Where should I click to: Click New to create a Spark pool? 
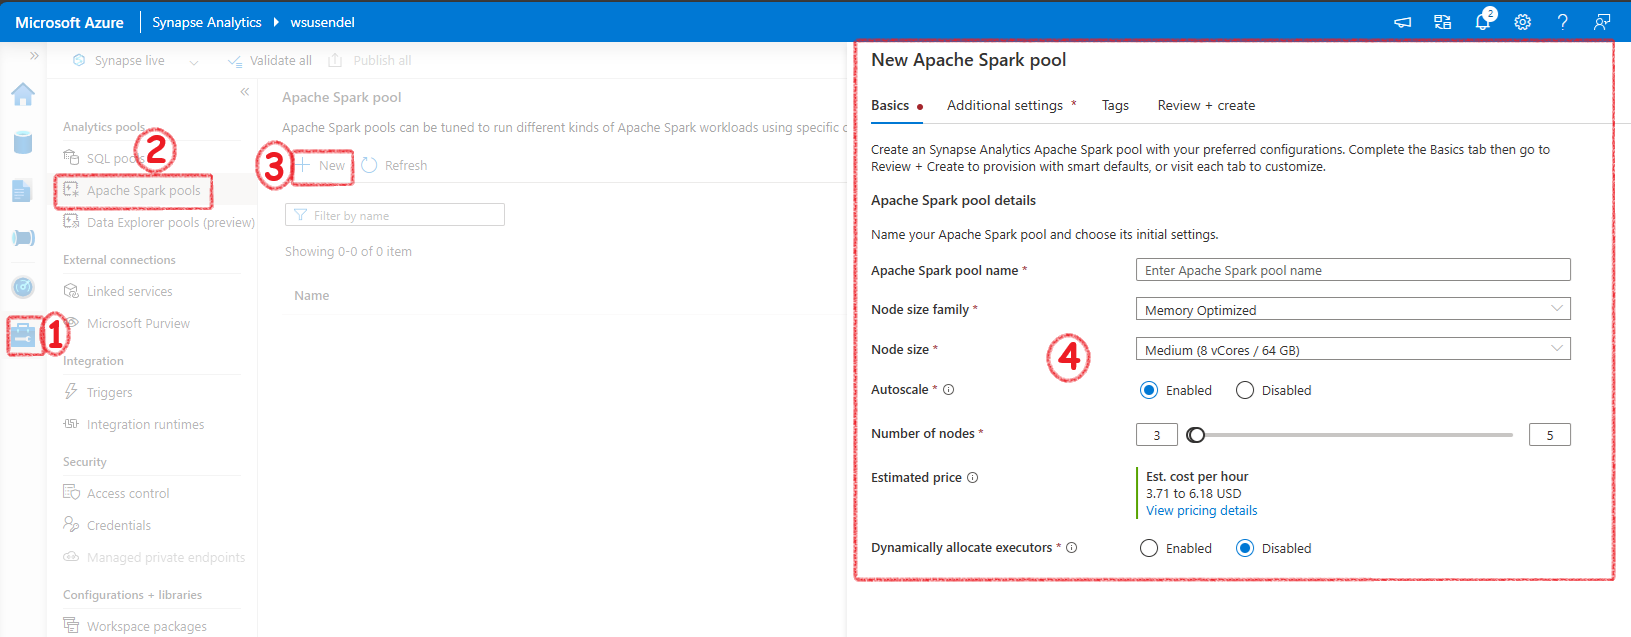click(322, 165)
